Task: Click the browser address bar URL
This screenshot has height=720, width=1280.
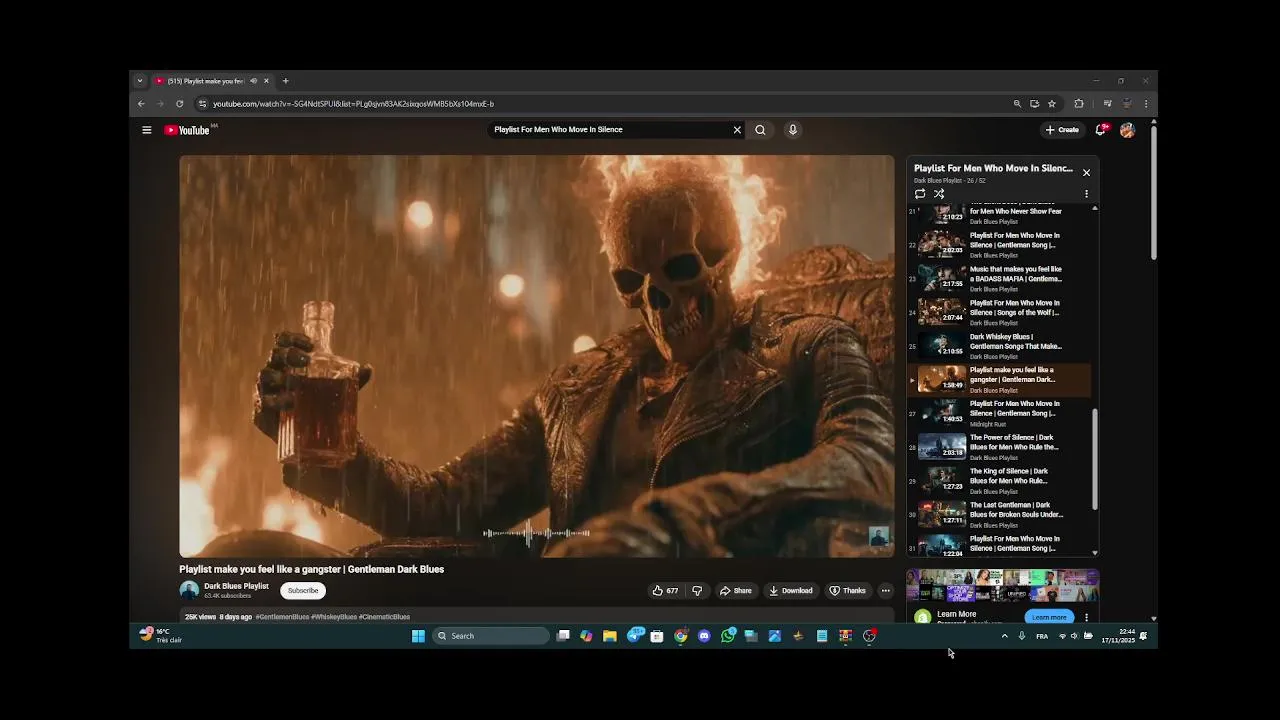Action: coord(353,104)
